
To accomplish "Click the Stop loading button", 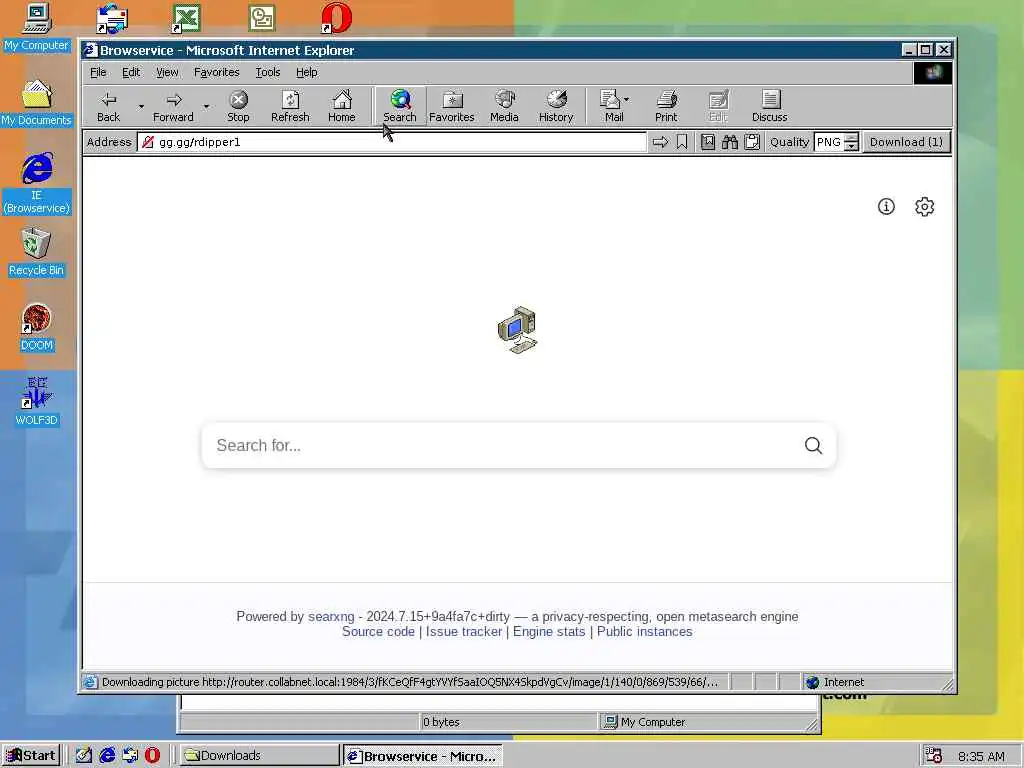I will (238, 106).
